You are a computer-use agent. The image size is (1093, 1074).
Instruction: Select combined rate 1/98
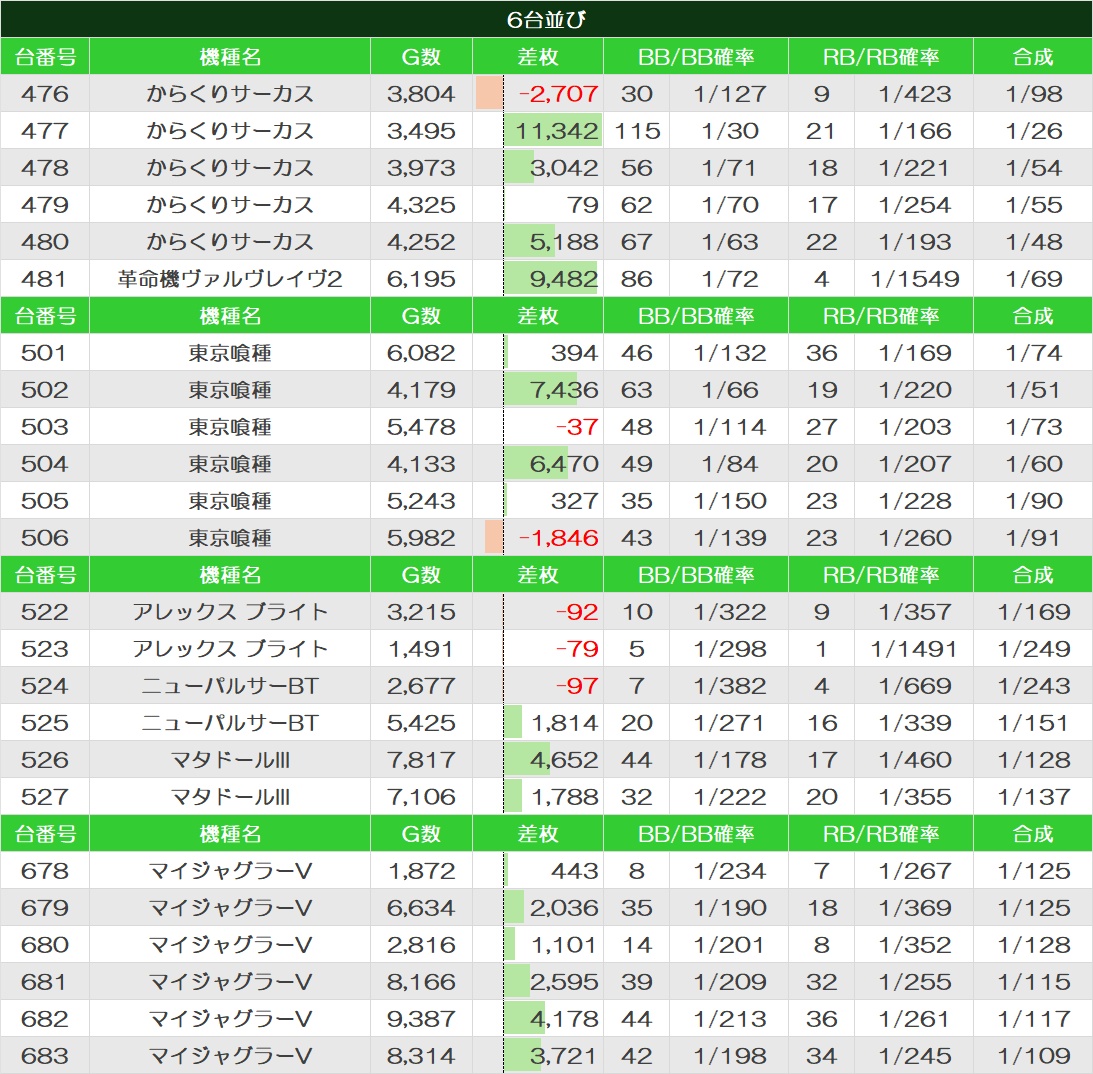tap(1033, 93)
